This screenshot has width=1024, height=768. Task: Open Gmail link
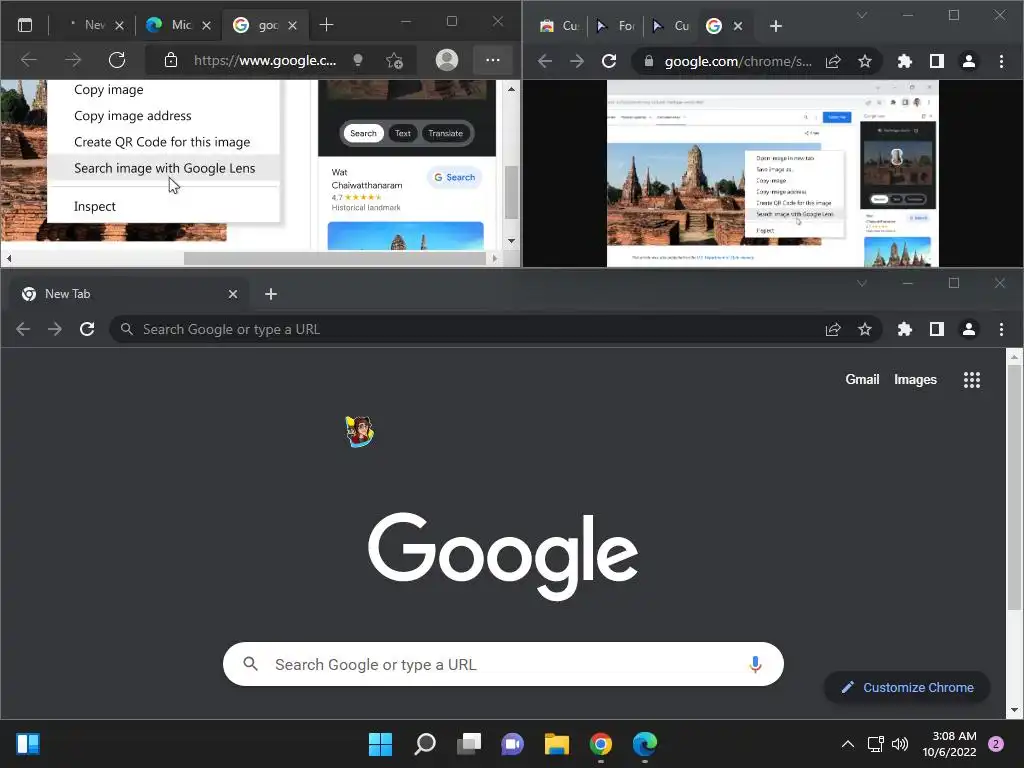click(x=862, y=379)
